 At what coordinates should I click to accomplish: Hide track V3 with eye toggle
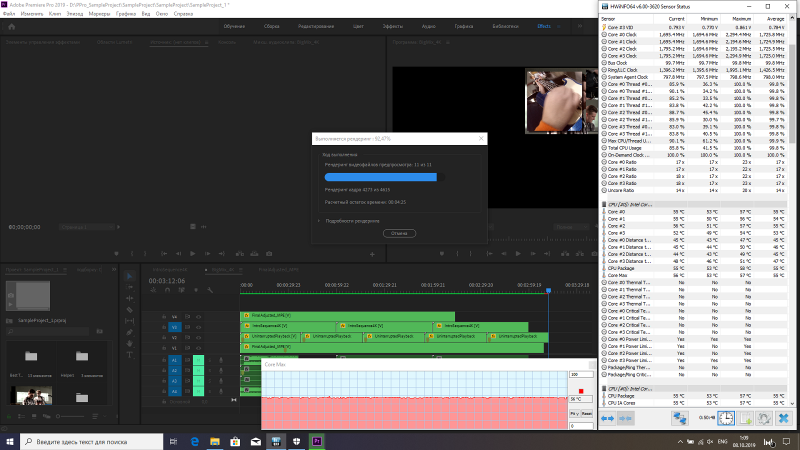click(x=198, y=327)
